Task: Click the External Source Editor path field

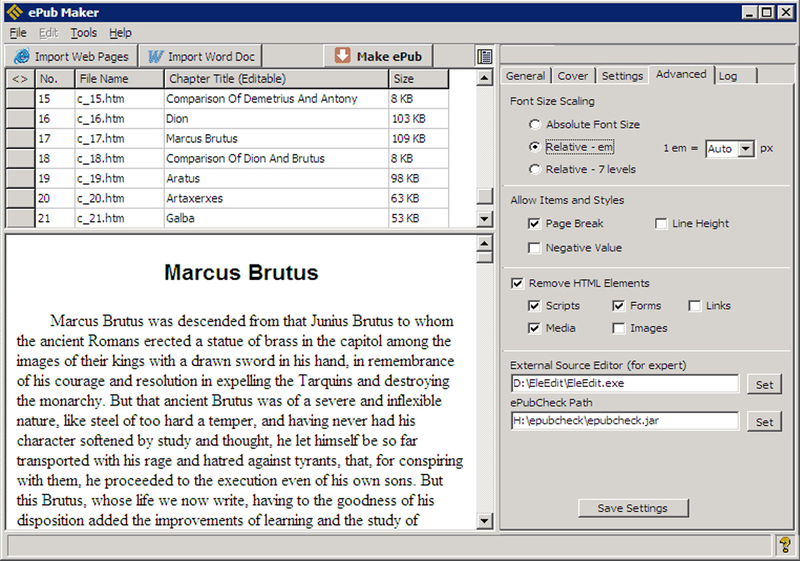Action: 624,384
